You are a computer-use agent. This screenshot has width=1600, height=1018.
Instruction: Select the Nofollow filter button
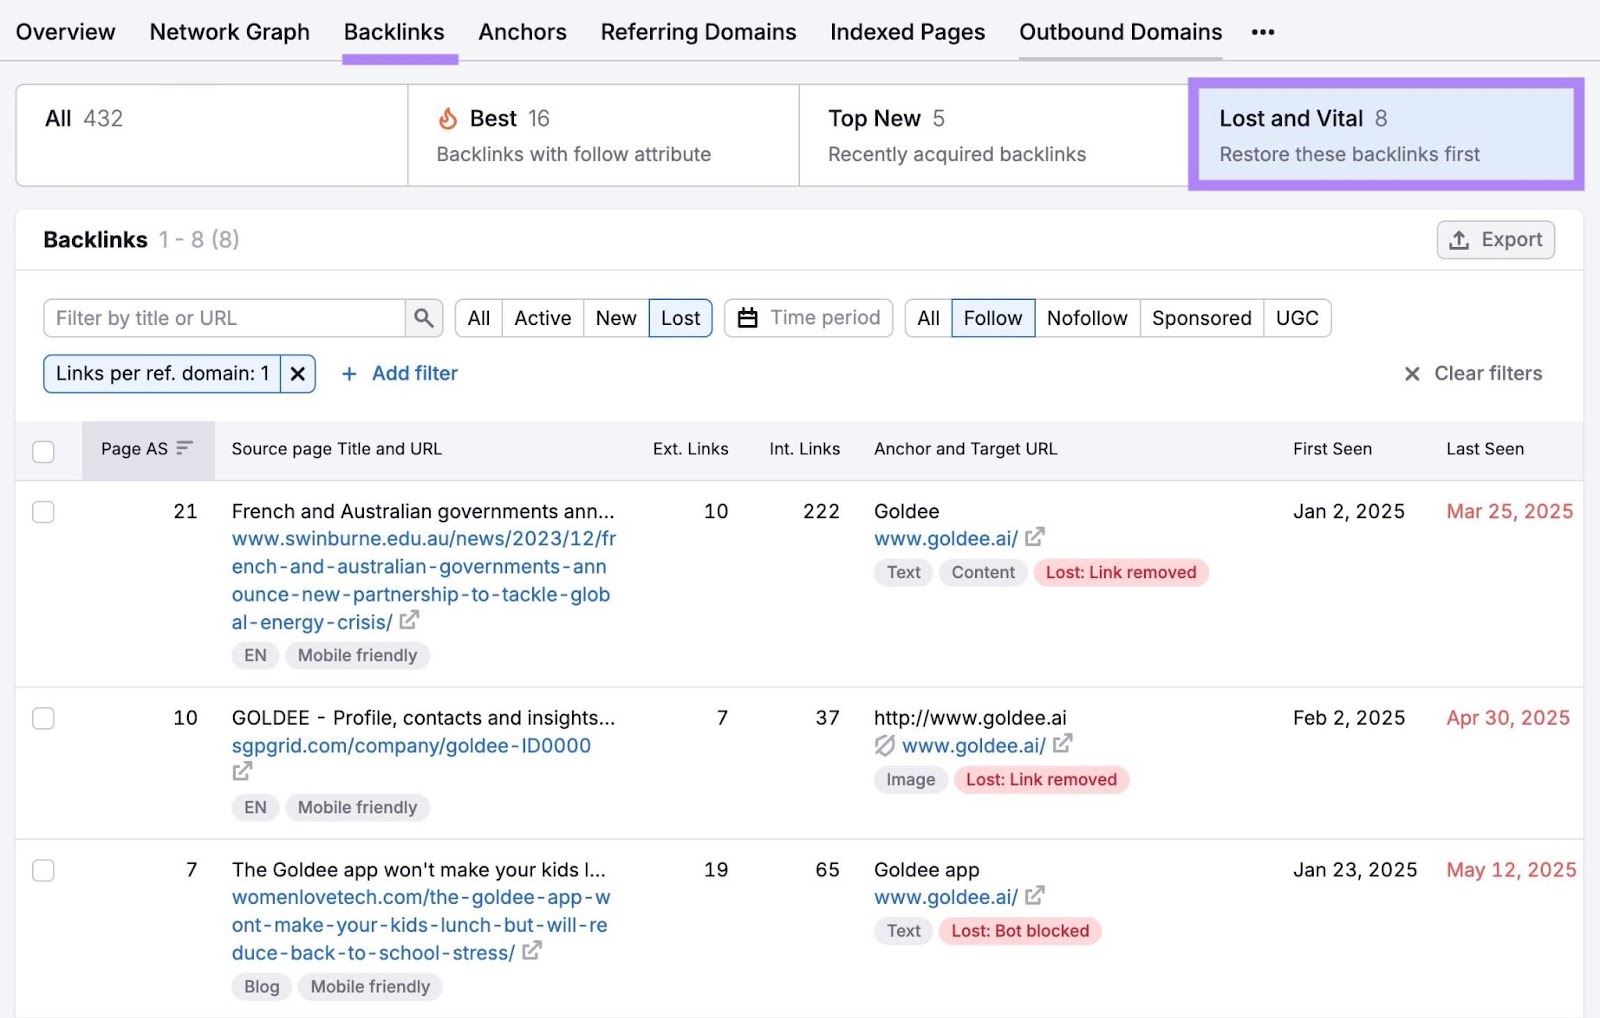coord(1087,318)
